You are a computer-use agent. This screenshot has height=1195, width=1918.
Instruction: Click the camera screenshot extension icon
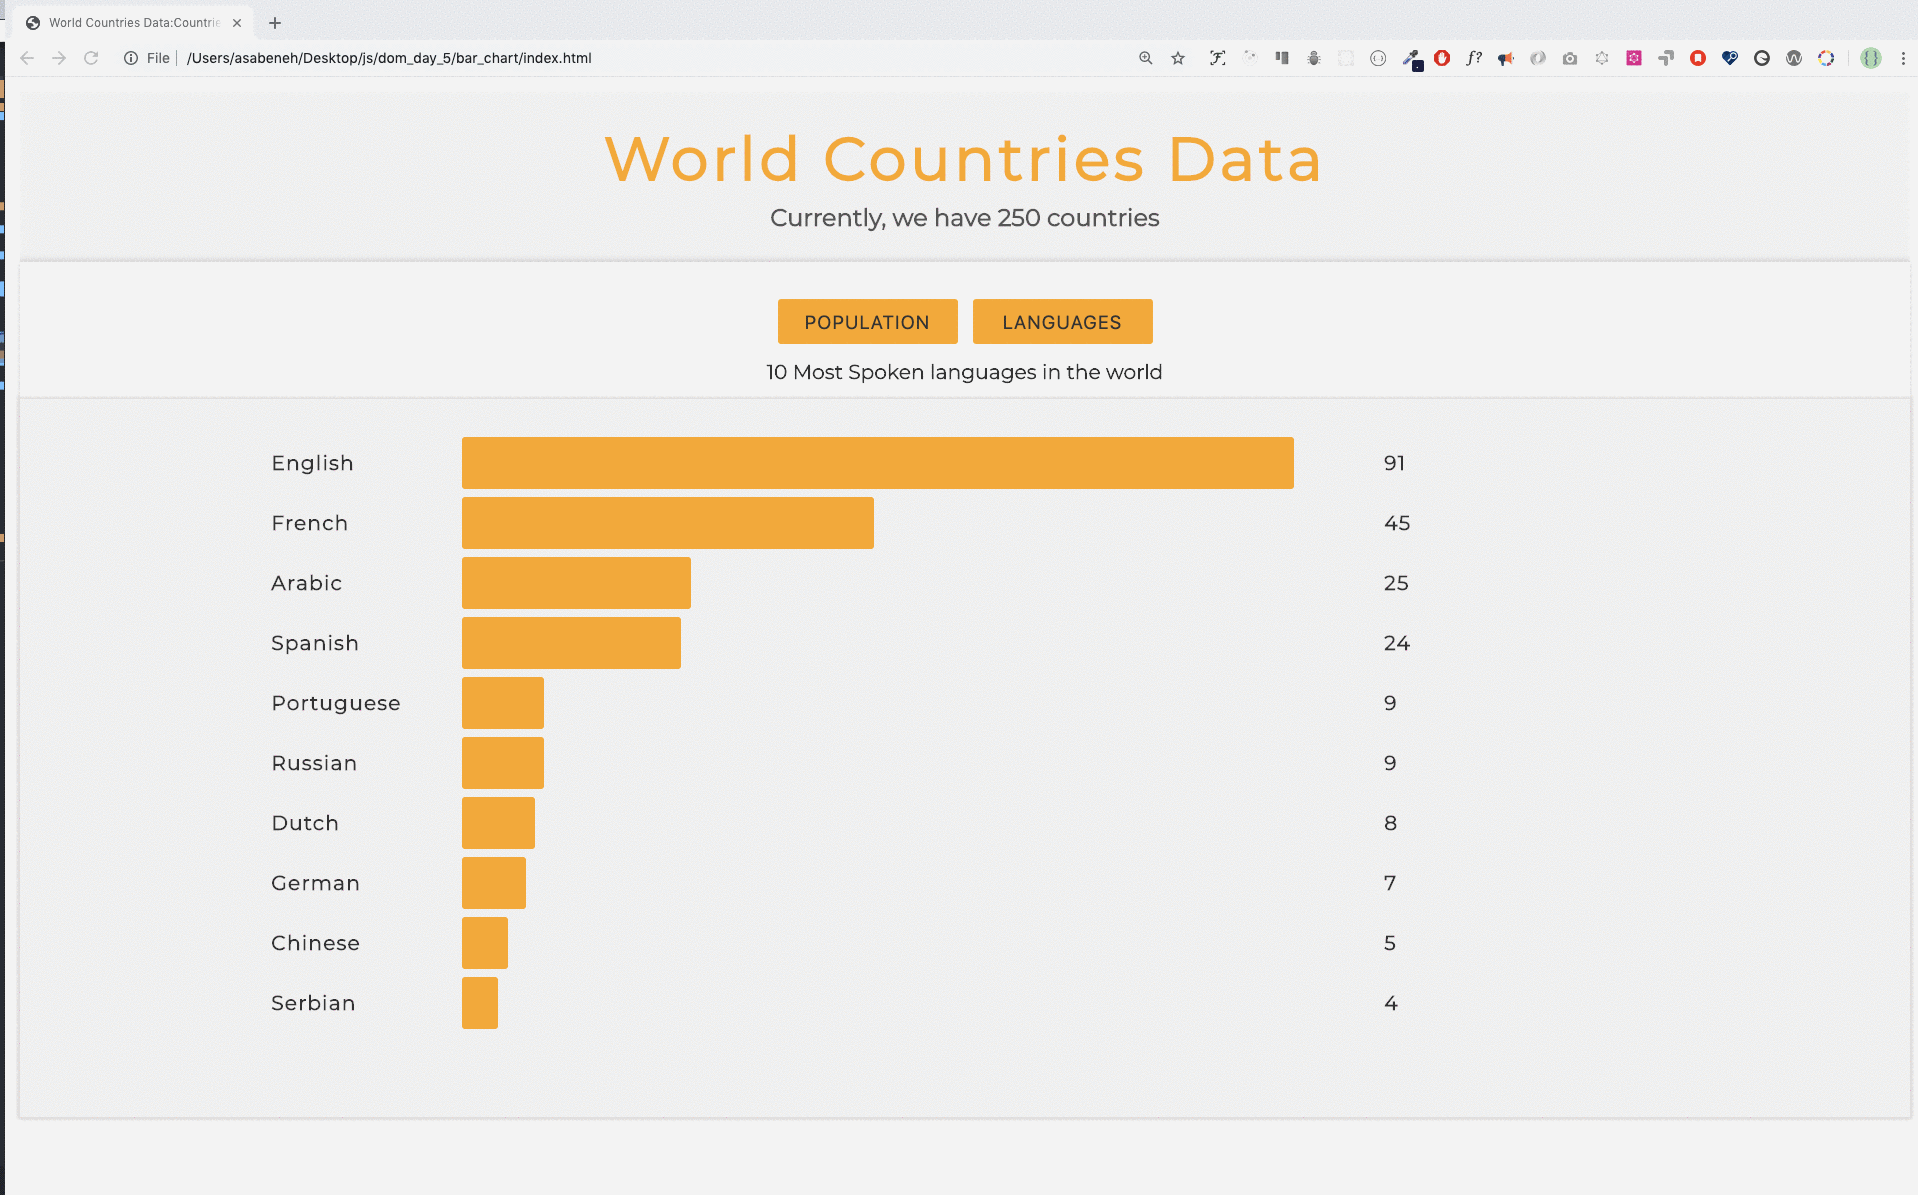click(1570, 58)
